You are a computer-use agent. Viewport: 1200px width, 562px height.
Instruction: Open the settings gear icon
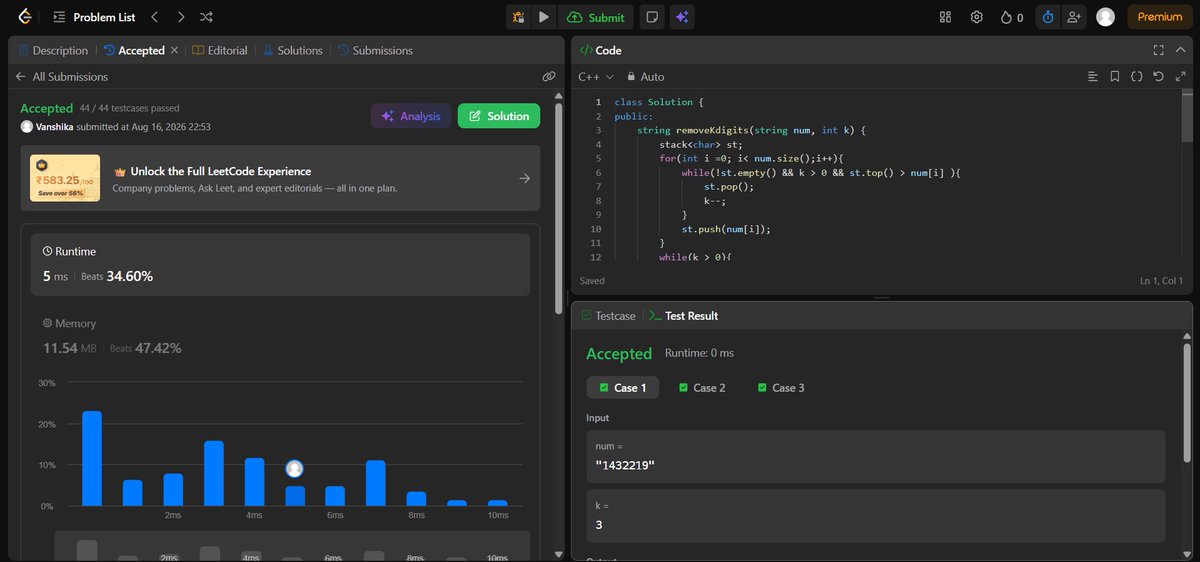coord(977,17)
